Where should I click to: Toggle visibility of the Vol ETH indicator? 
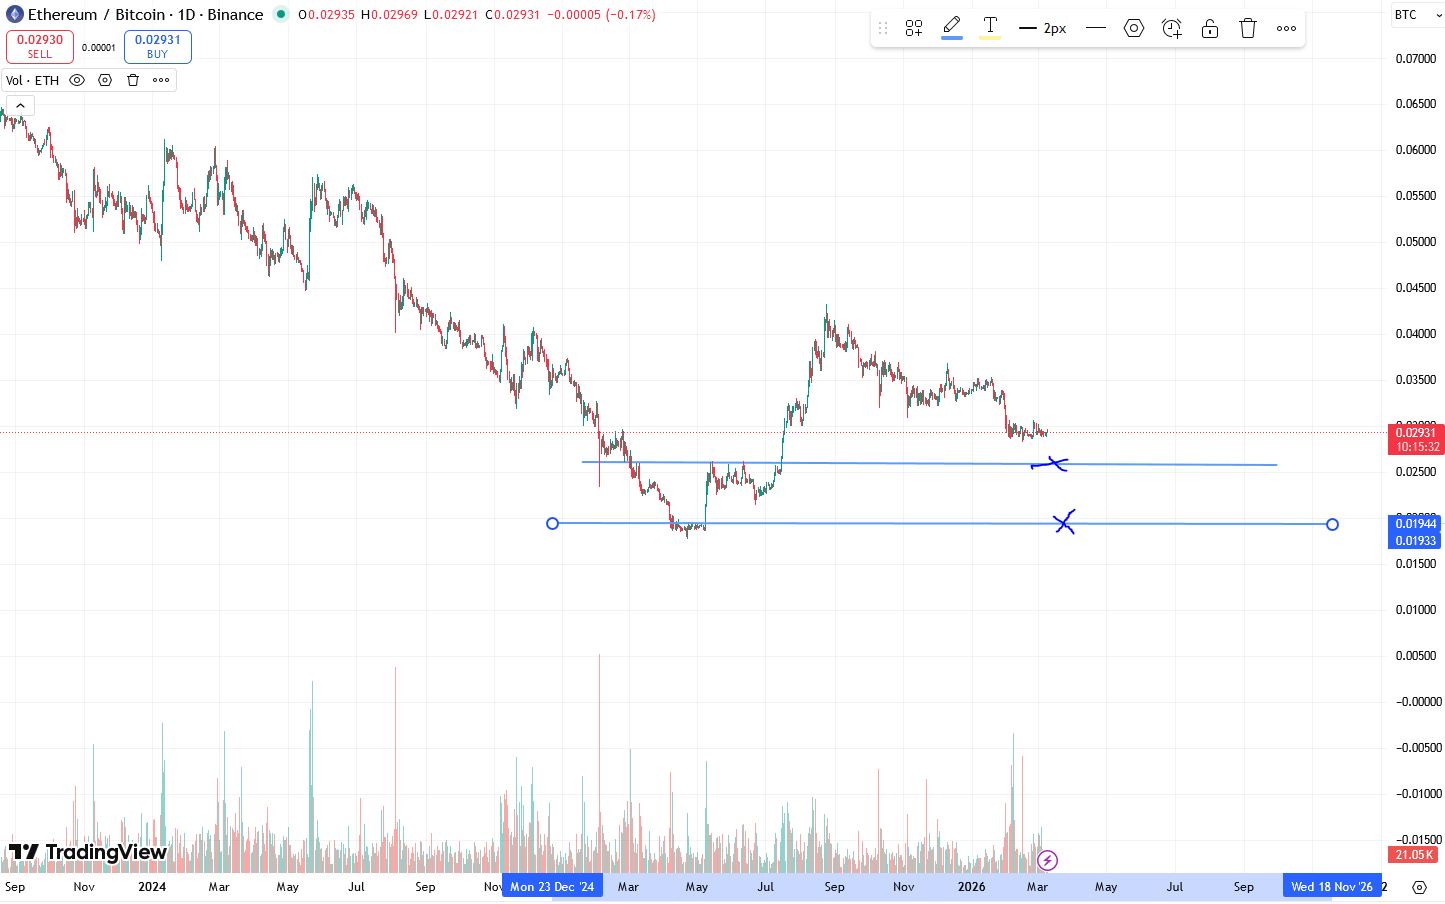point(77,80)
